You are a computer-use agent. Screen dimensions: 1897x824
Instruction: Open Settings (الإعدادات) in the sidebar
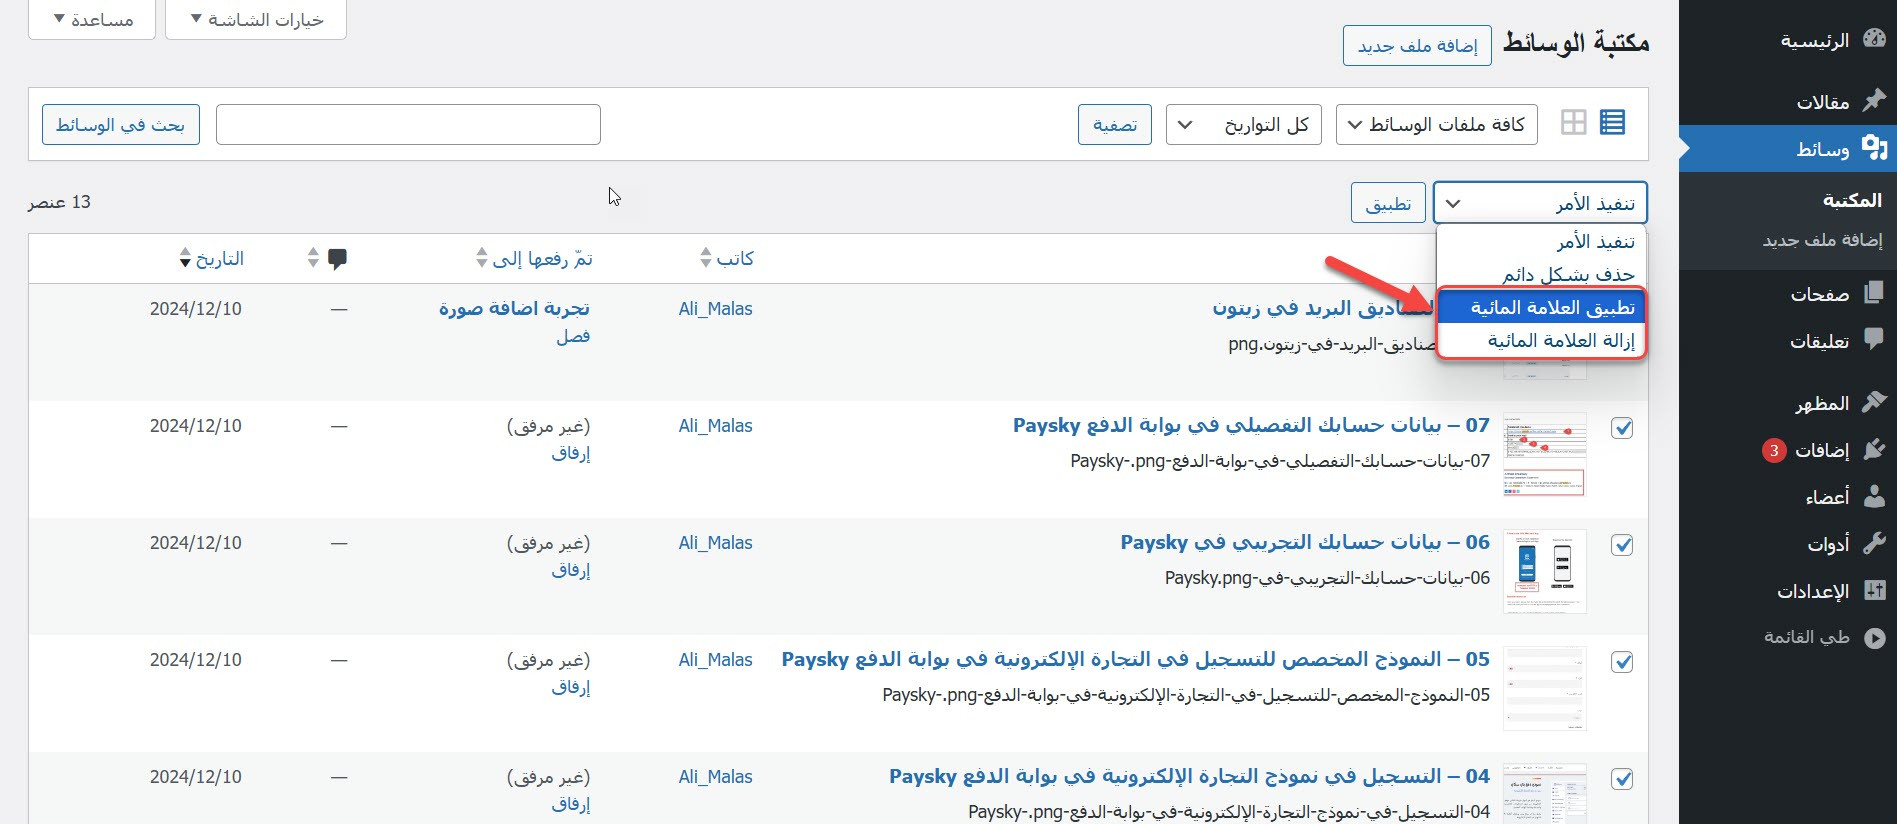1813,591
